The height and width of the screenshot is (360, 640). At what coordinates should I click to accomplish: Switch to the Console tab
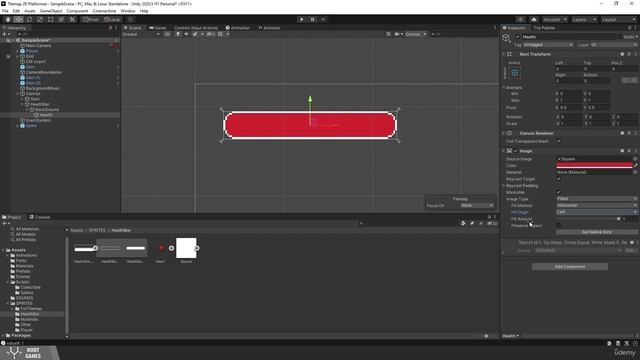[40, 217]
